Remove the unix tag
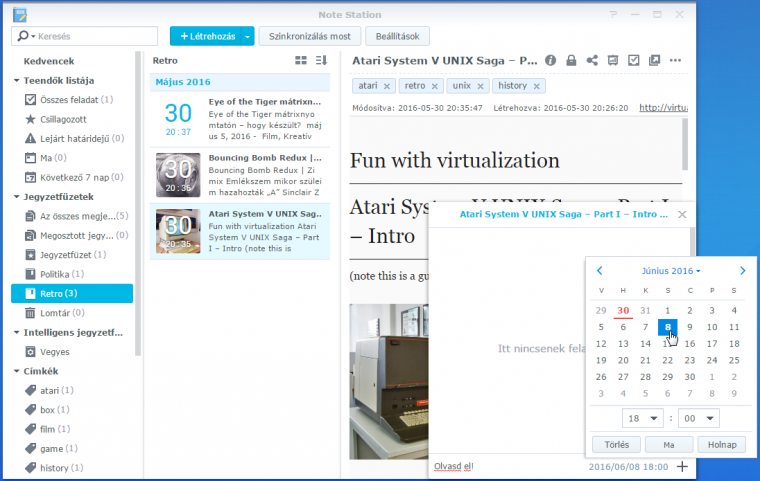 click(x=480, y=86)
